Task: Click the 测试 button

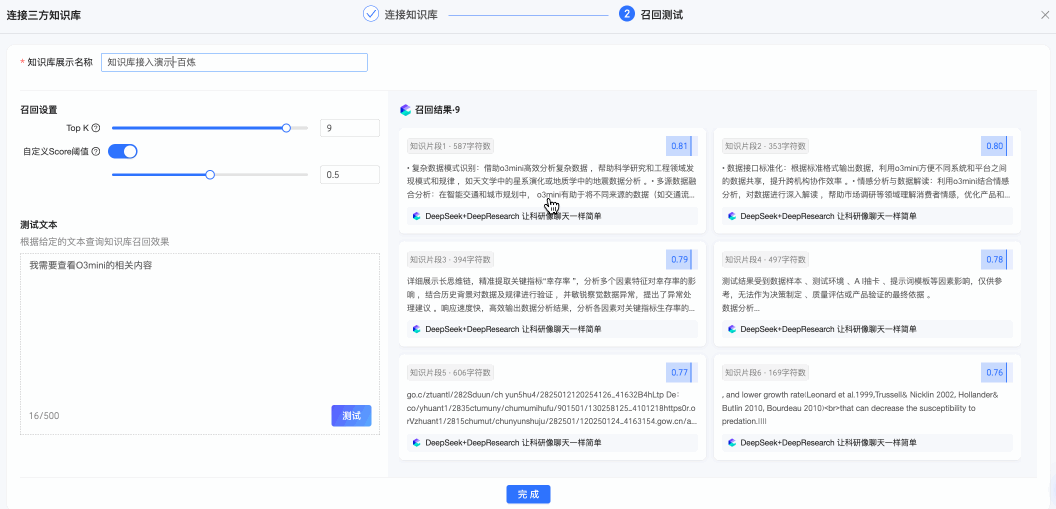Action: (351, 415)
